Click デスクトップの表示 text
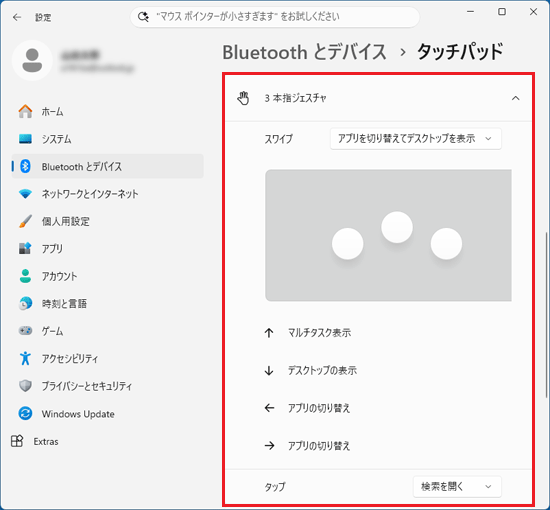550x510 pixels. pos(322,370)
